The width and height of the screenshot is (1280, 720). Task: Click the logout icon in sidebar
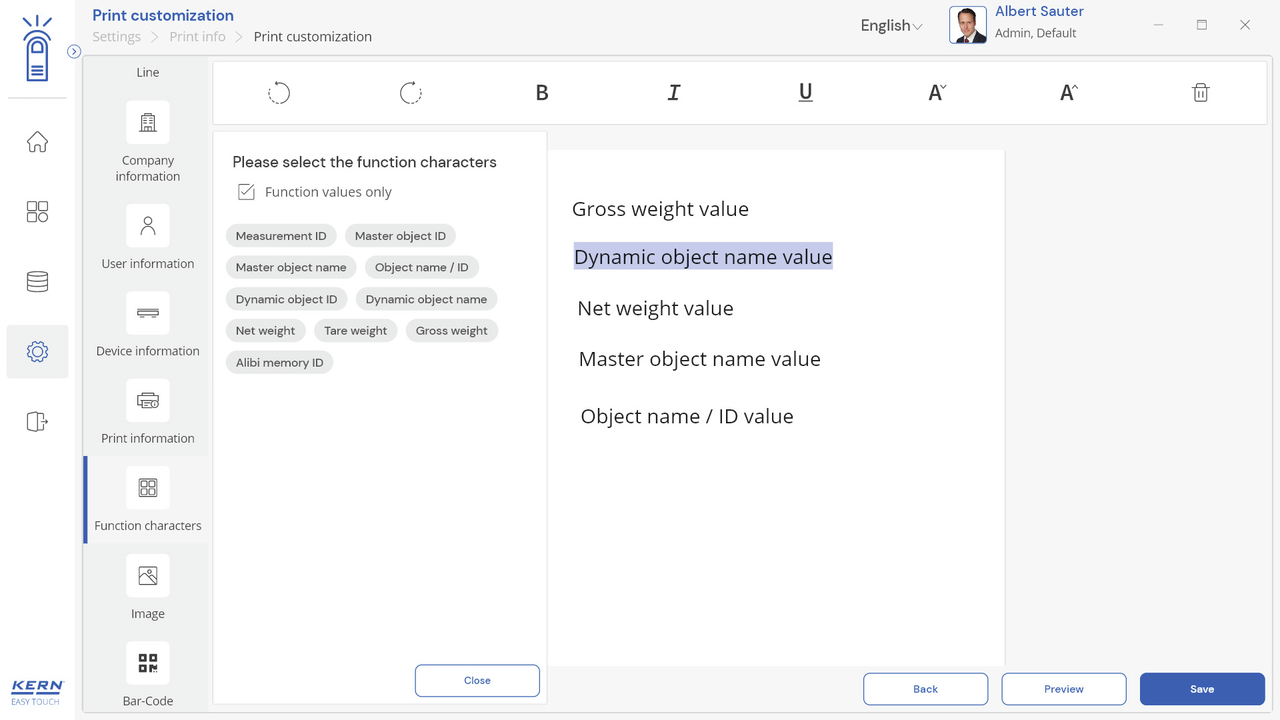(x=37, y=422)
